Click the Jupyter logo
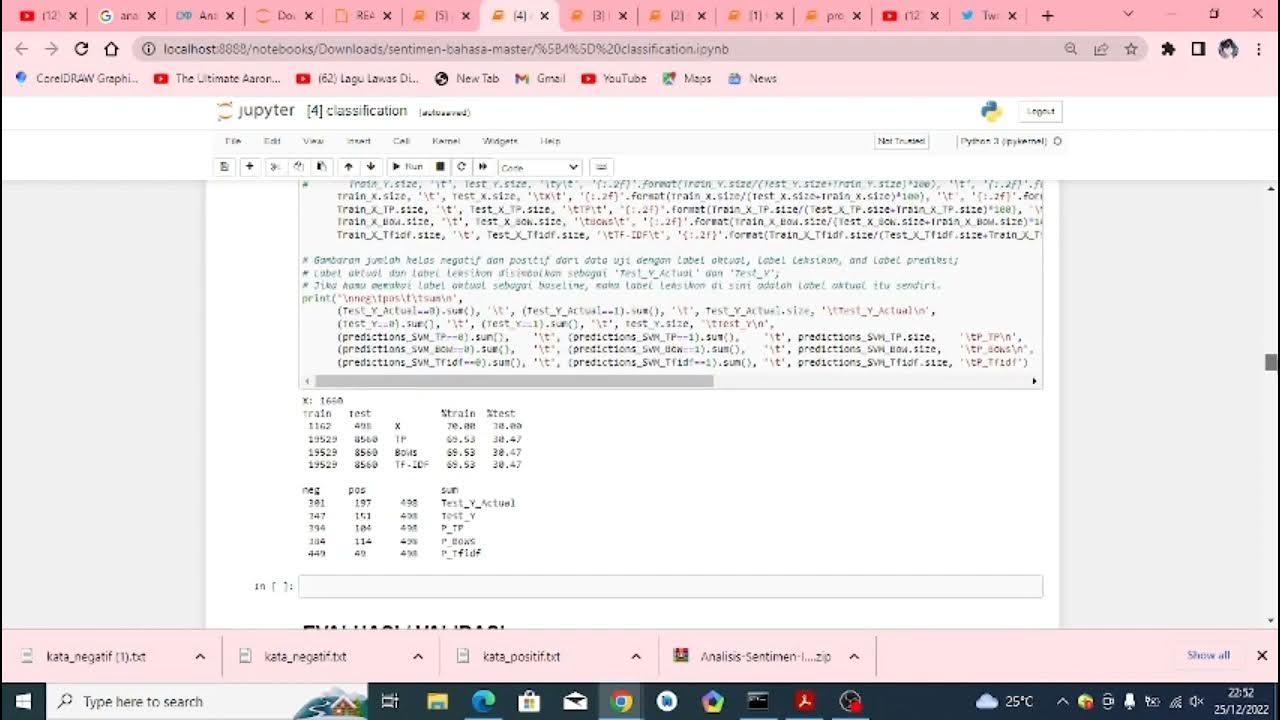This screenshot has height=720, width=1280. (255, 110)
